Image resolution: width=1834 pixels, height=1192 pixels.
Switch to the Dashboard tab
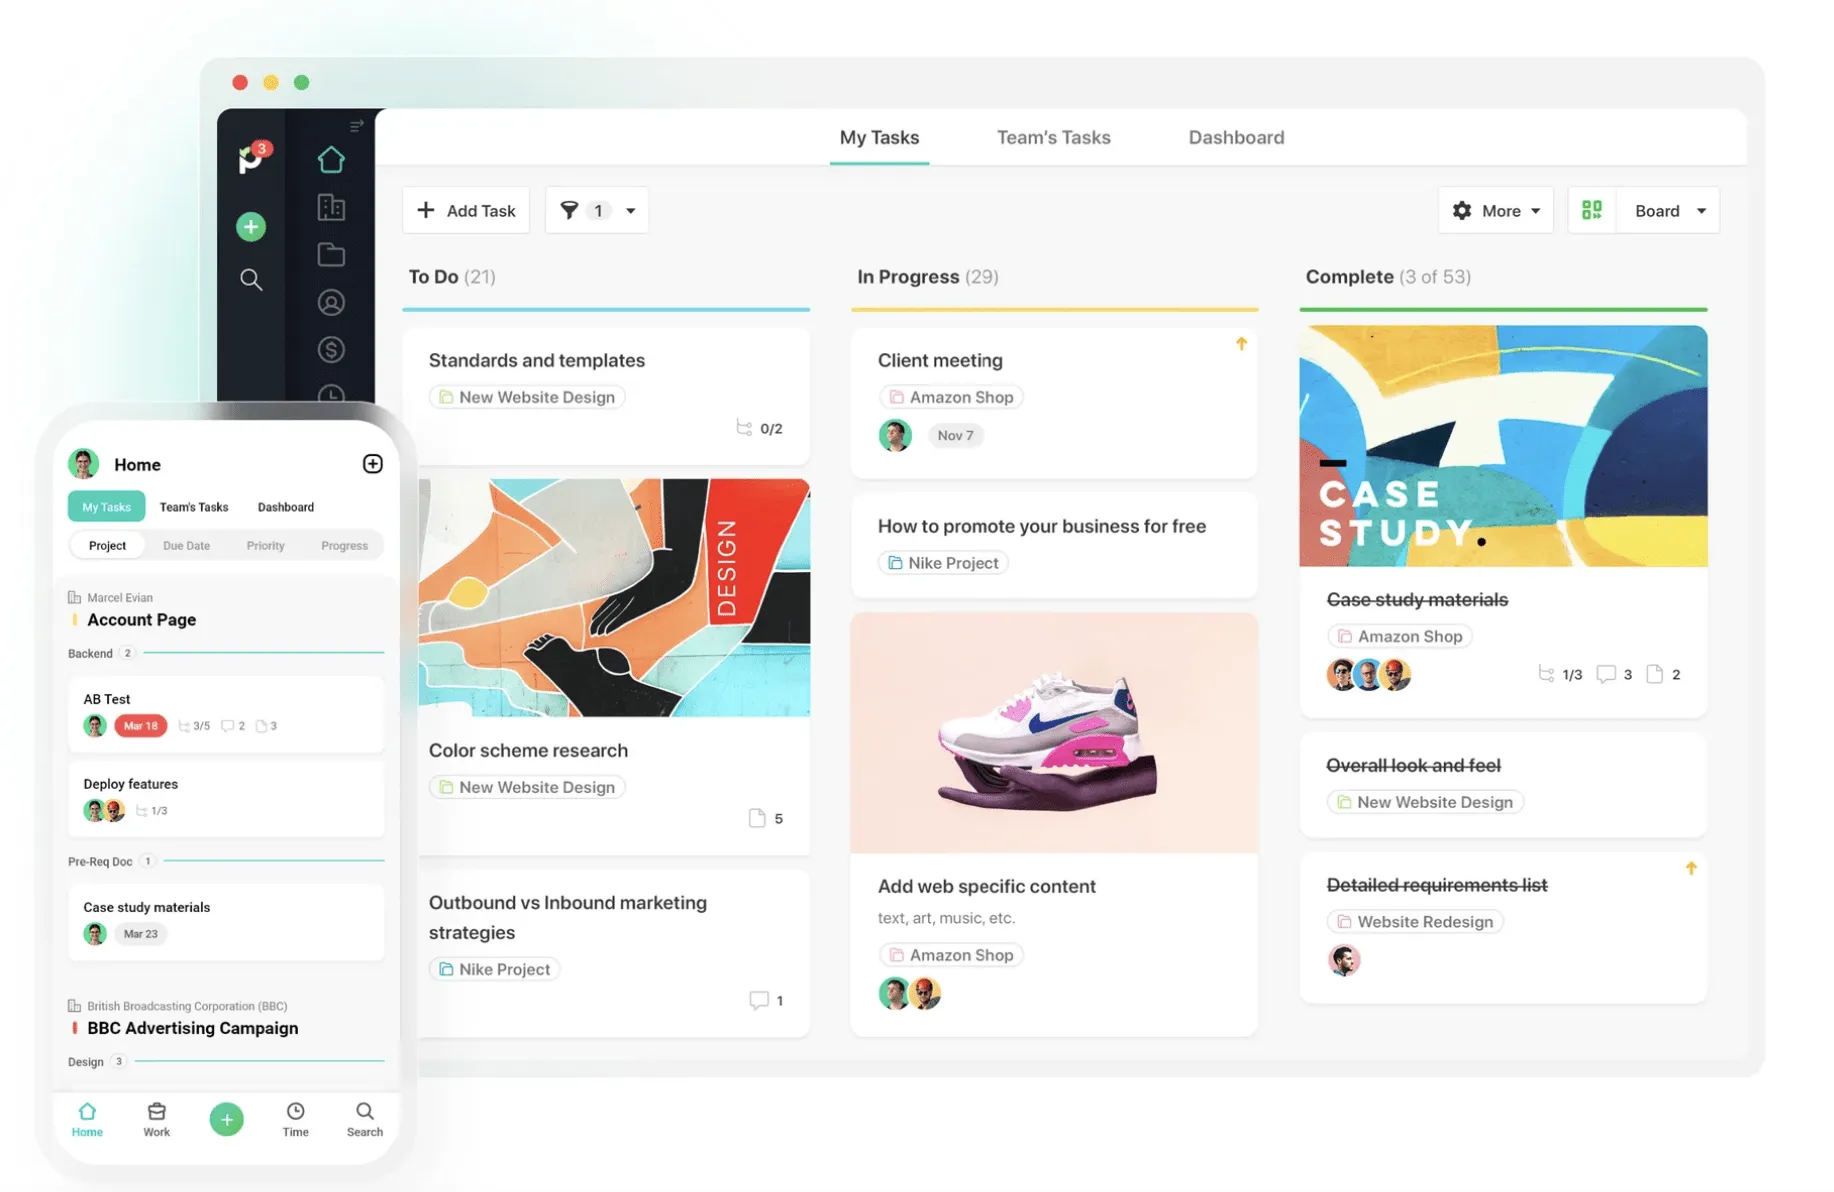tap(1236, 137)
